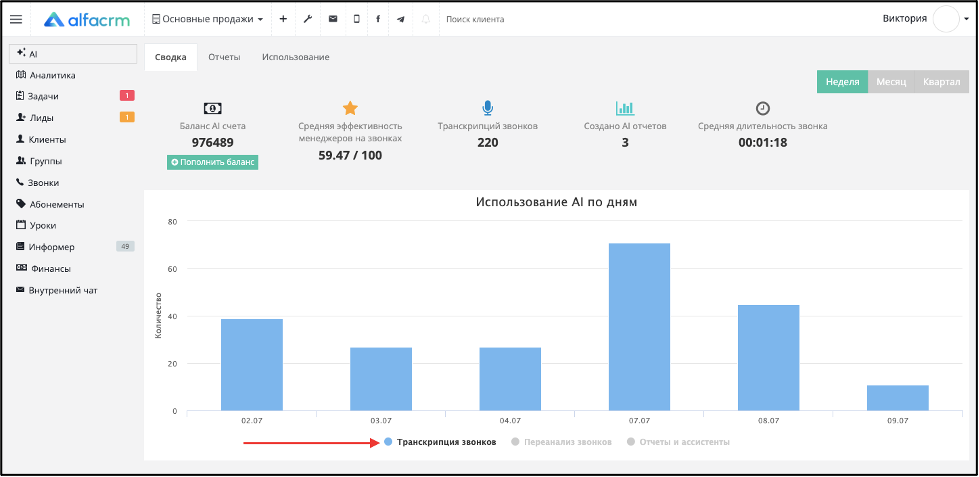
Task: Select the Неделя period button
Action: point(842,82)
